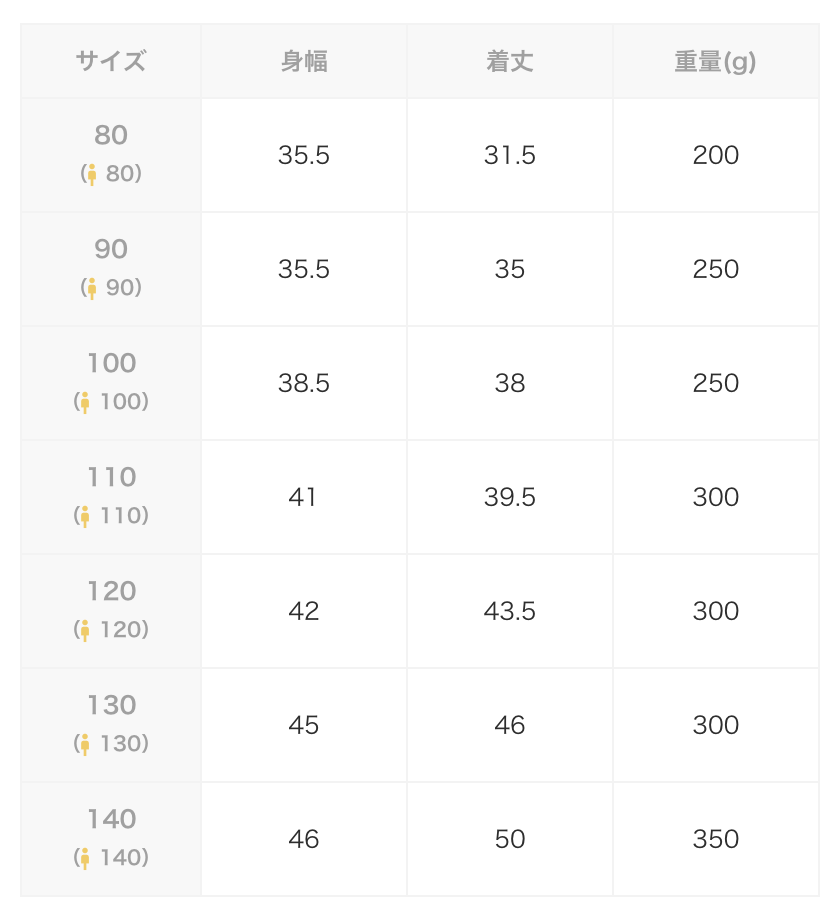Click the yellow person icon beside 80
Screen dimensions: 840x910
pyautogui.click(x=92, y=174)
